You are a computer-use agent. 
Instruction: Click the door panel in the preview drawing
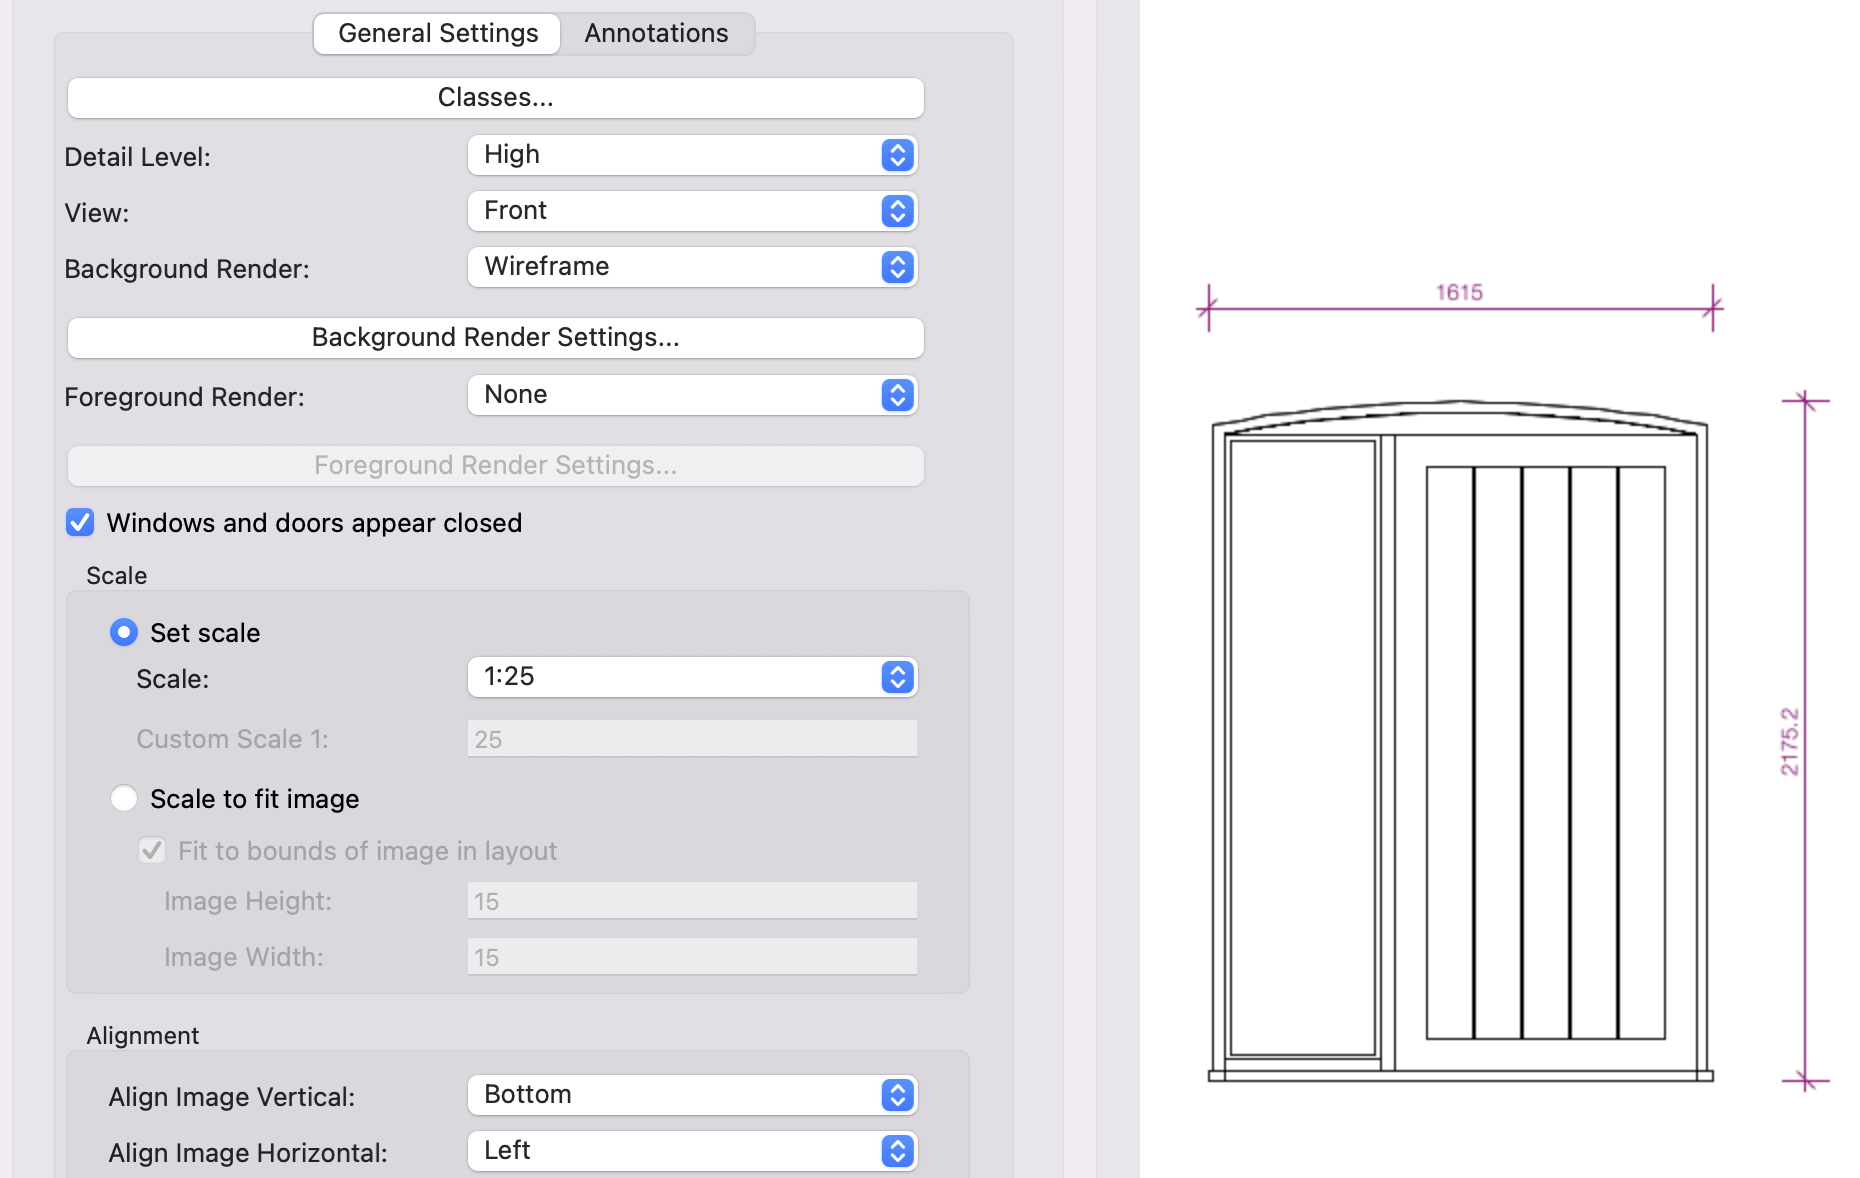[x=1302, y=748]
